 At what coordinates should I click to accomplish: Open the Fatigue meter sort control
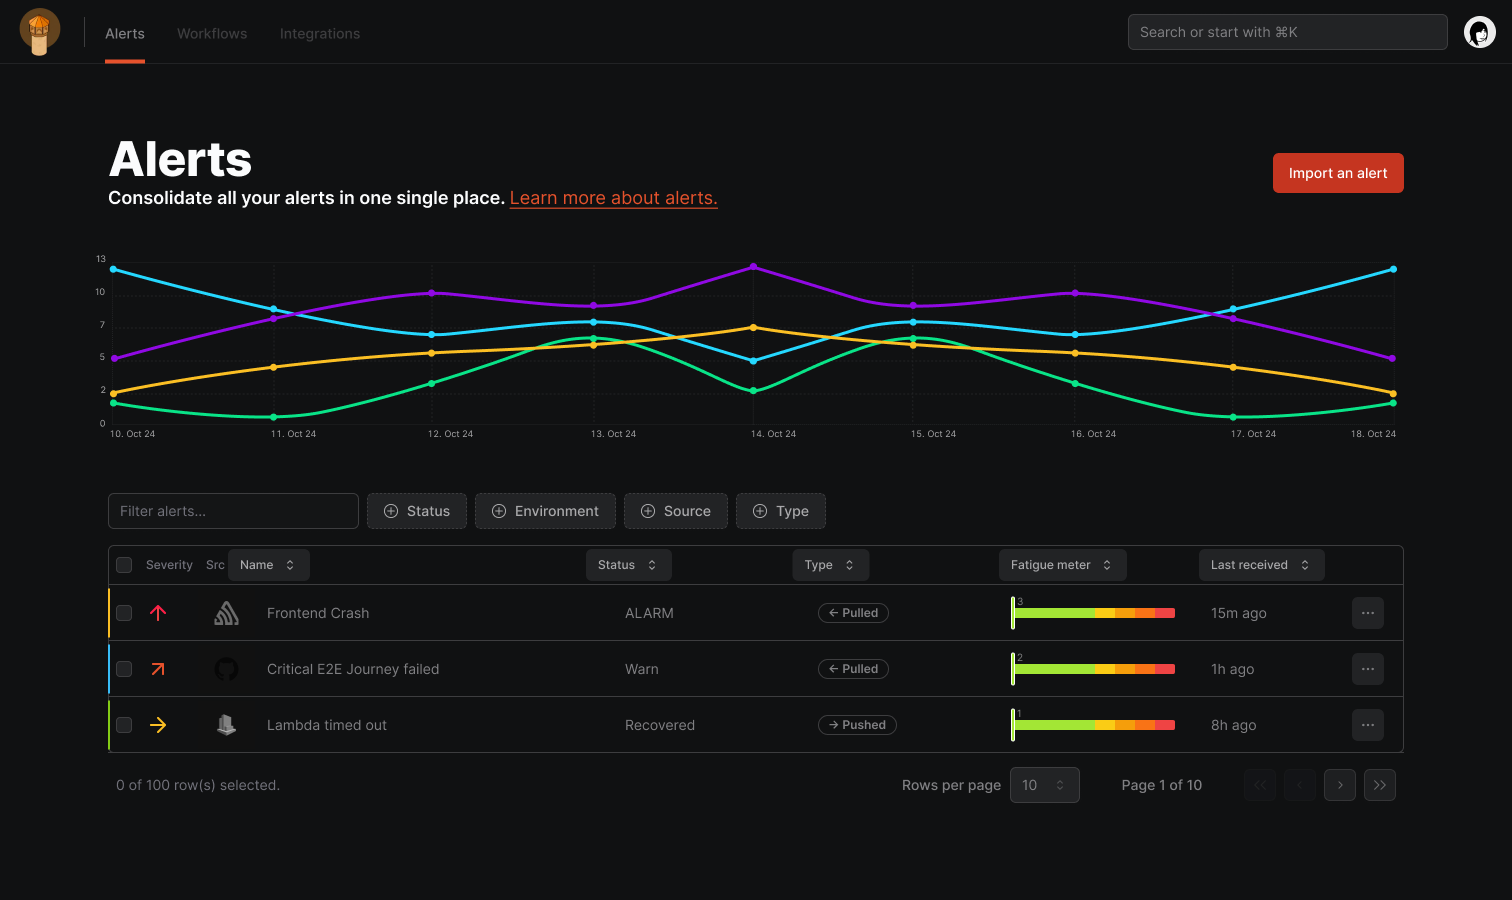tap(1062, 564)
